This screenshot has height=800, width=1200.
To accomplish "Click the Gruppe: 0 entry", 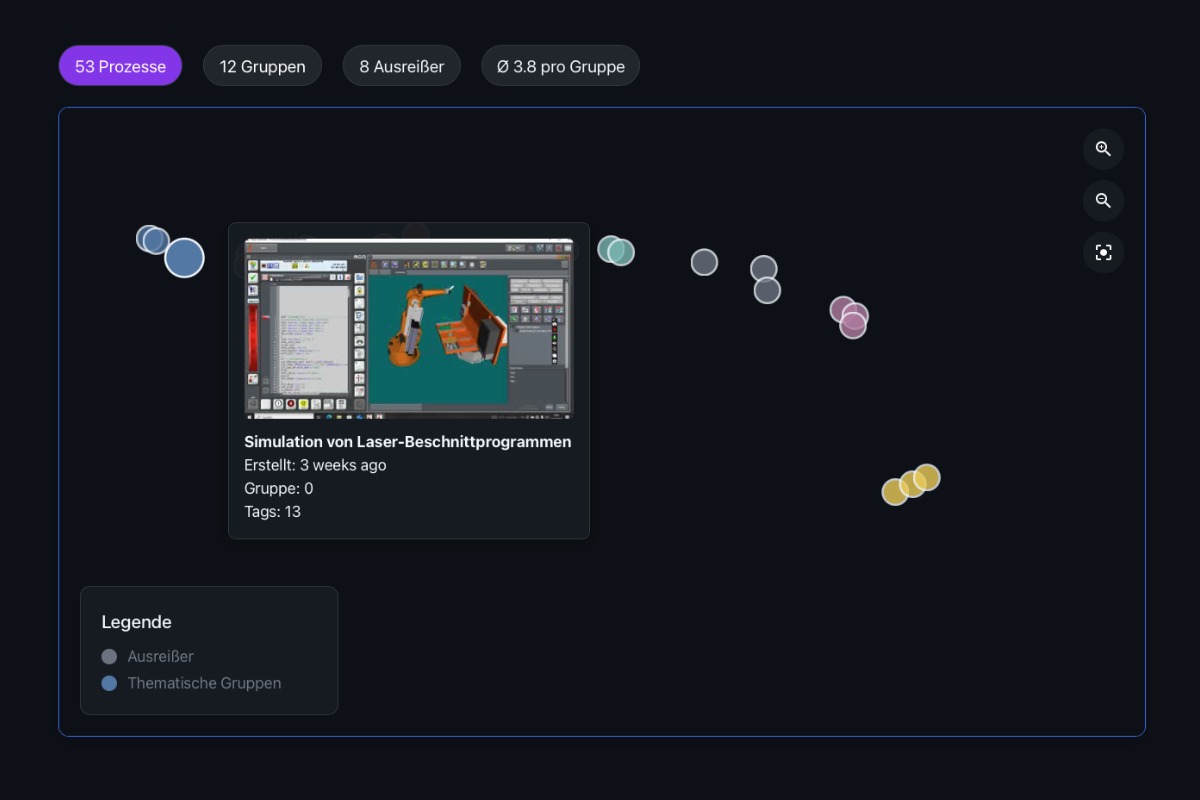I will point(278,488).
